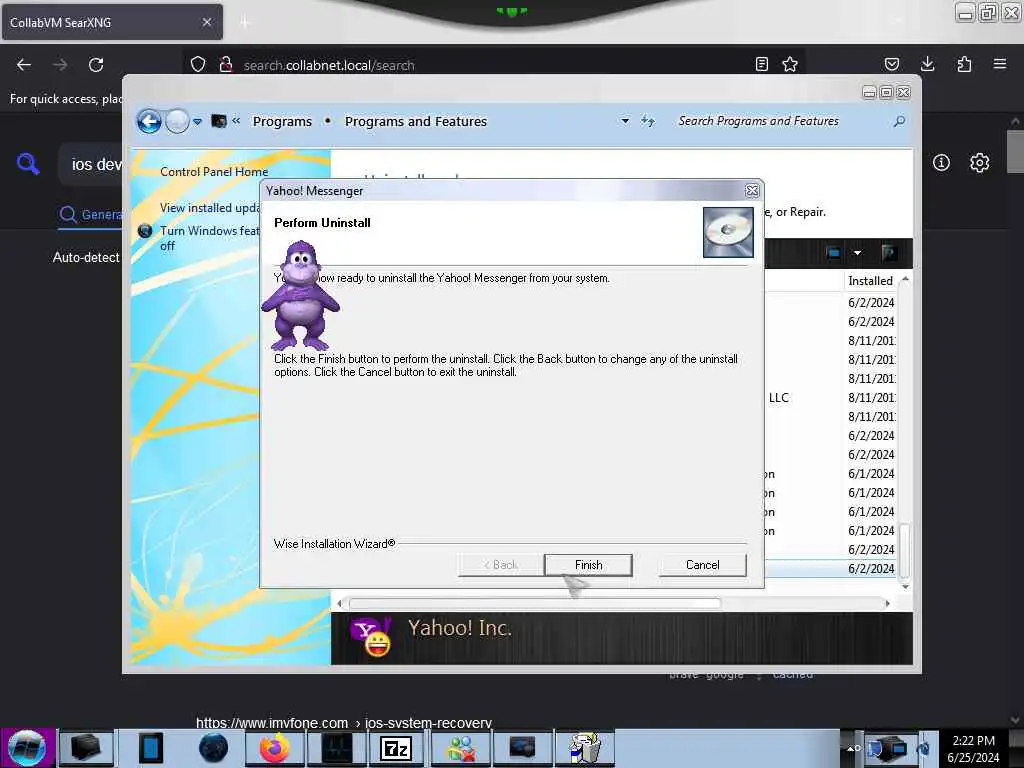Open the imyfone ios-system-recovery result link
Image resolution: width=1024 pixels, height=768 pixels.
click(x=344, y=722)
